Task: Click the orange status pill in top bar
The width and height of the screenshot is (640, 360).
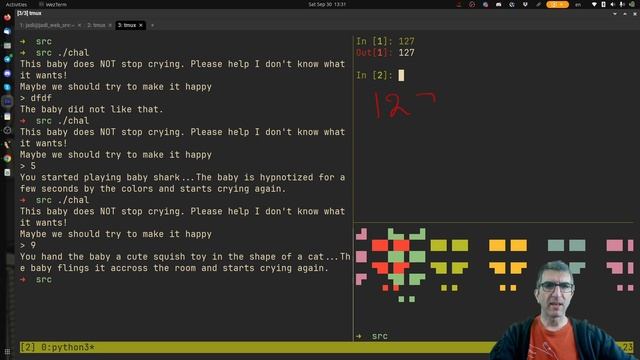Action: (x=557, y=4)
